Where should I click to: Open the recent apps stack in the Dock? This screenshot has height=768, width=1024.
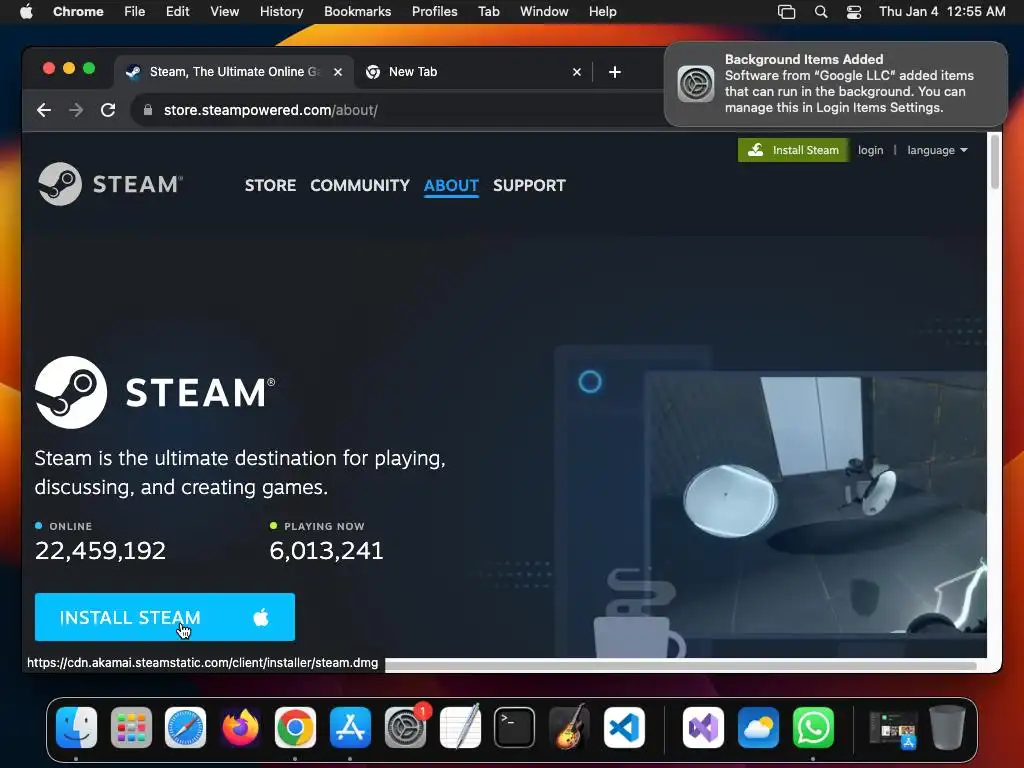click(892, 728)
